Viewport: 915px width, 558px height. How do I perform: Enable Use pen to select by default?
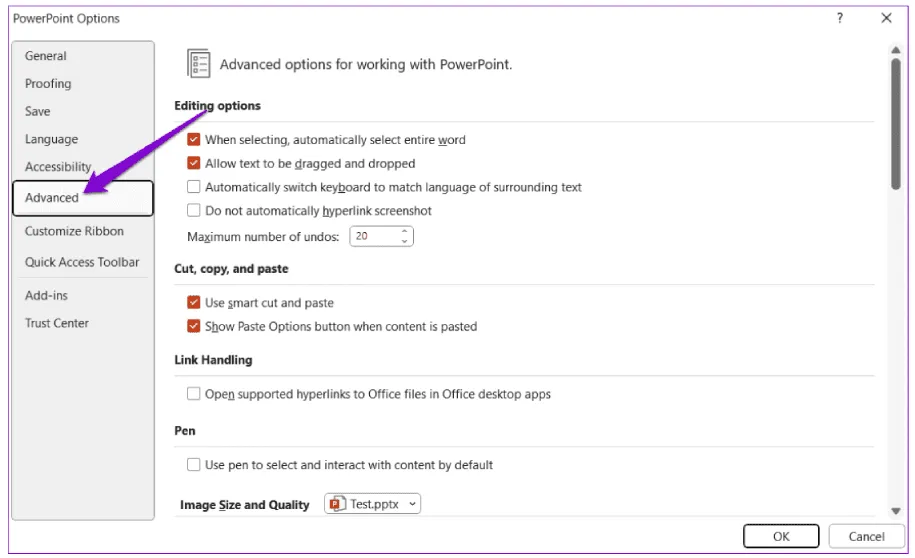[x=194, y=465]
